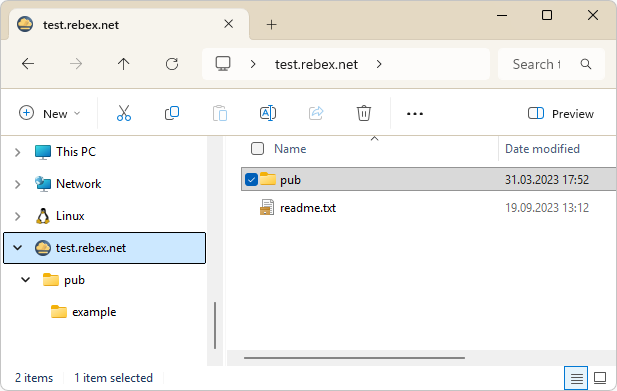This screenshot has height=391, width=617.
Task: Expand Network in navigation pane
Action: pos(18,184)
